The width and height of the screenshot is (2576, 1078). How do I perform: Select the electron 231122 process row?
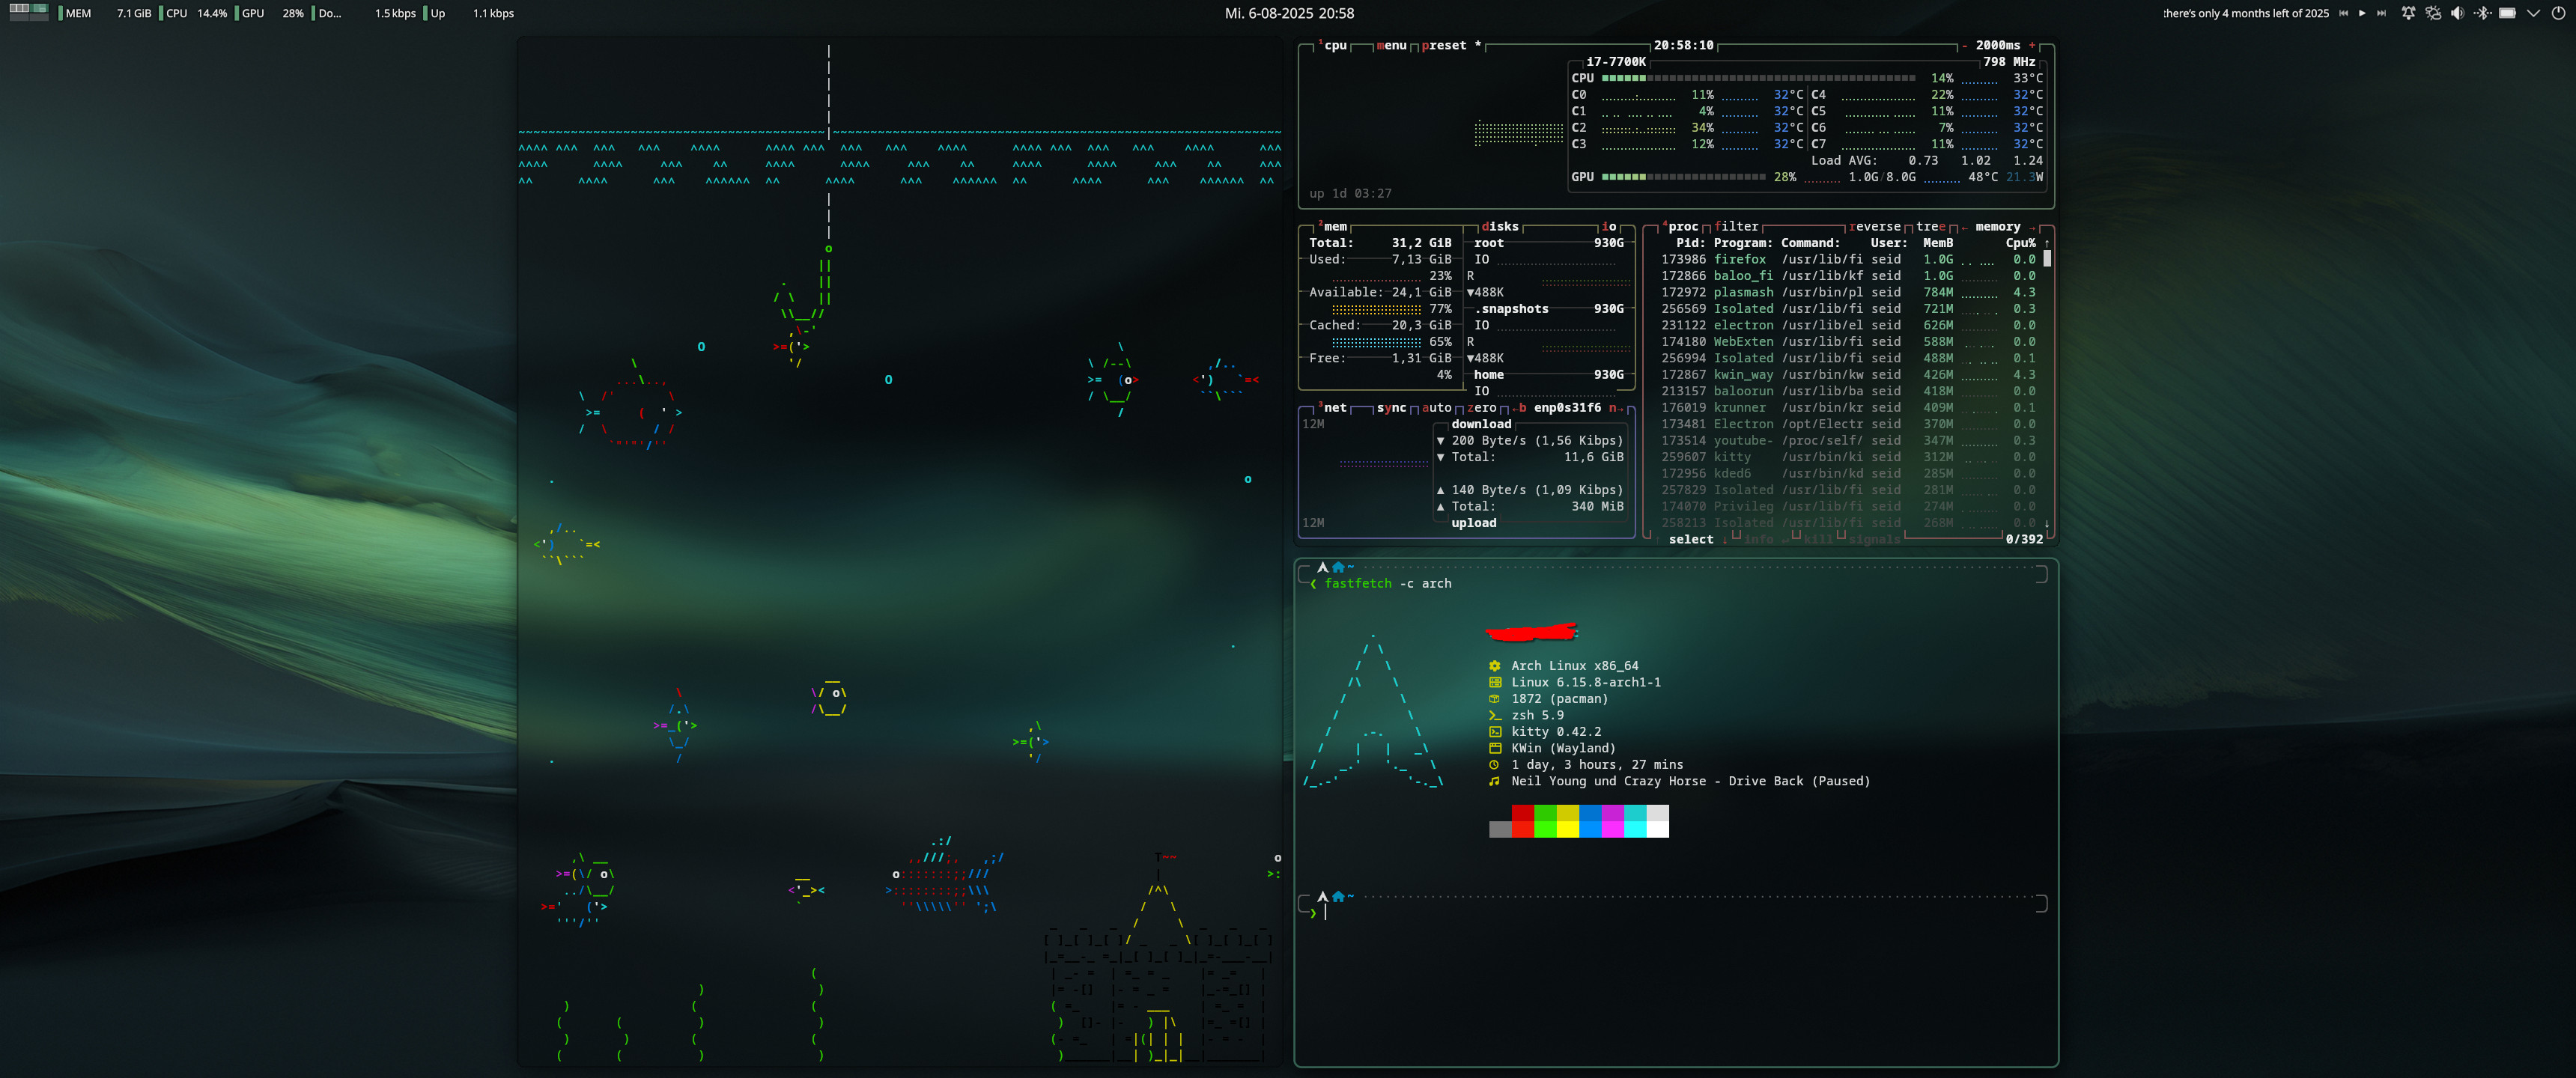click(x=1848, y=325)
